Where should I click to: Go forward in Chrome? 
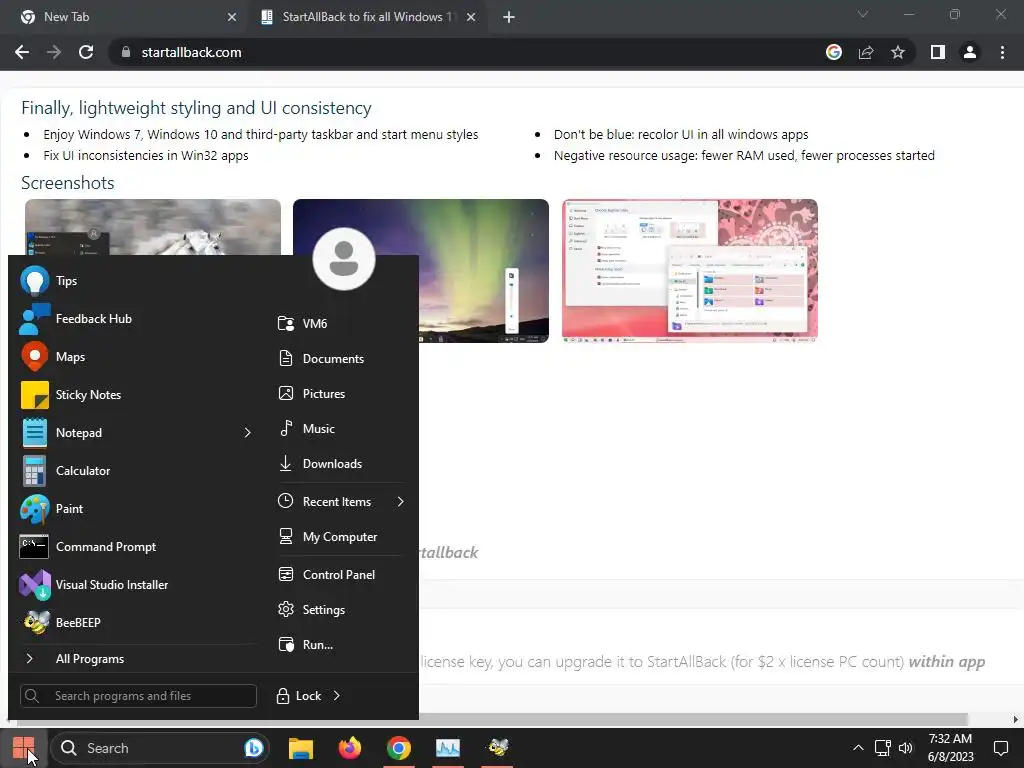coord(54,52)
